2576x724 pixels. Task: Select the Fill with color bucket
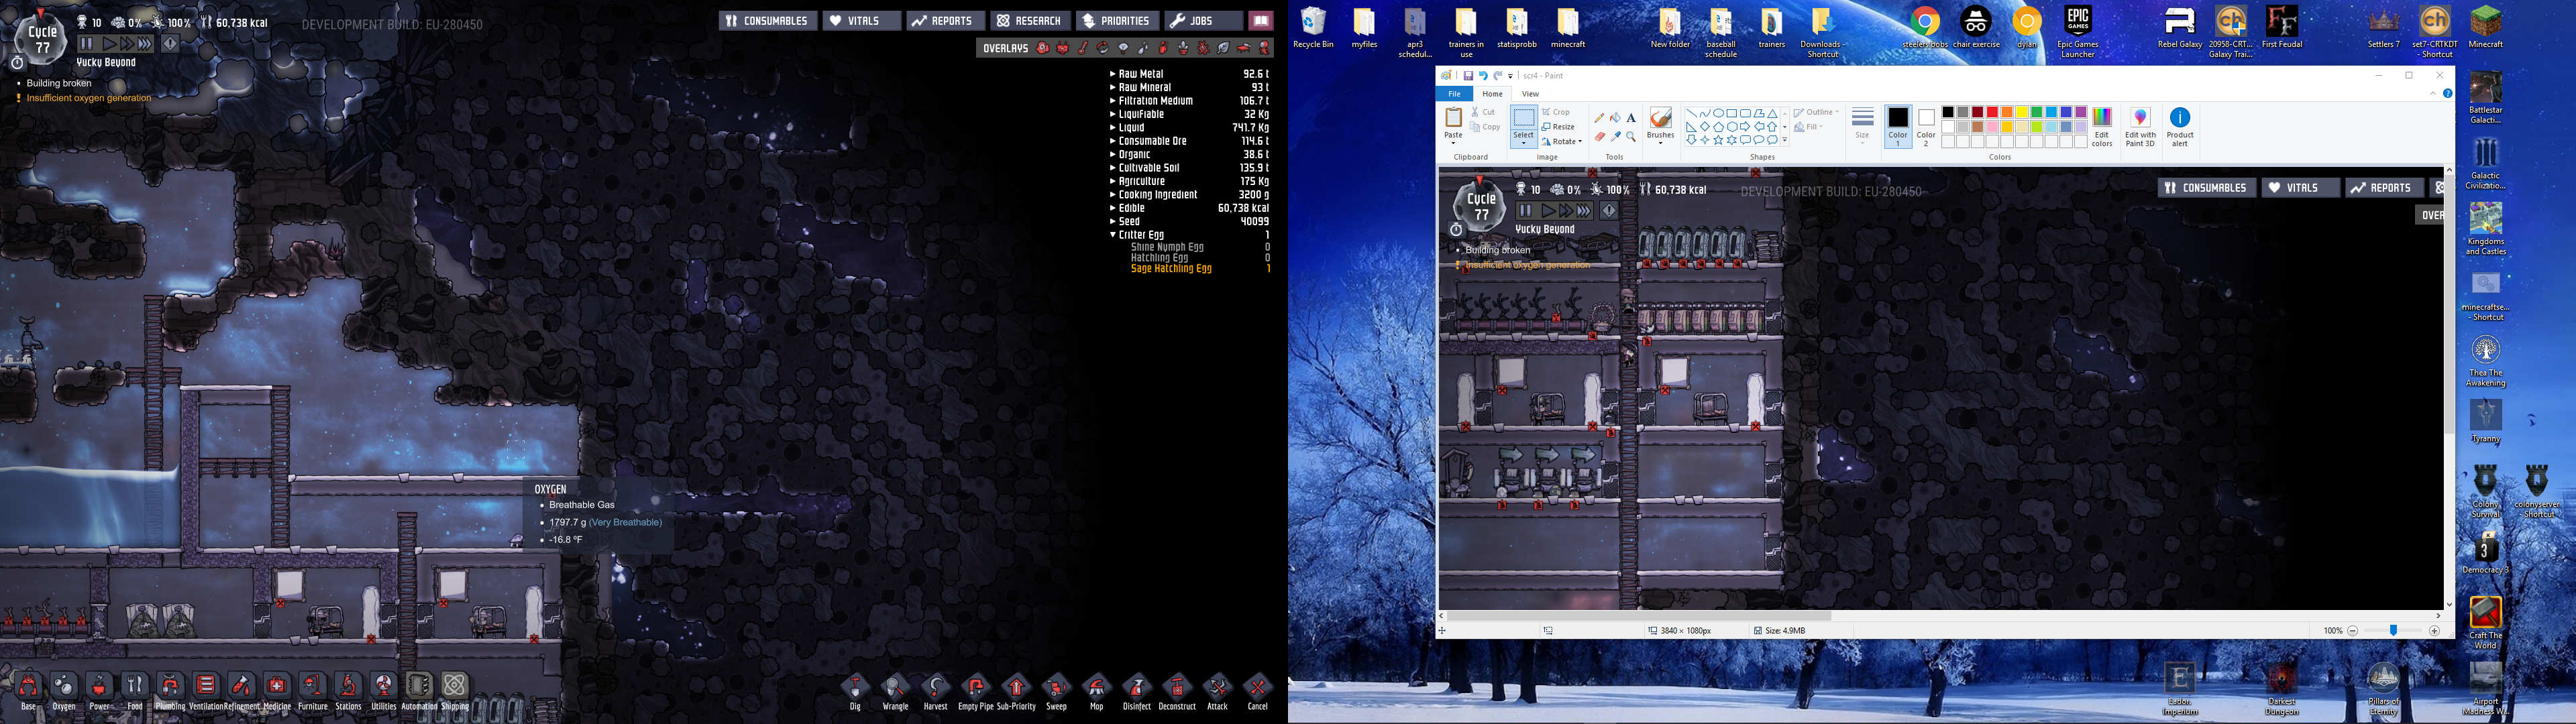1615,118
